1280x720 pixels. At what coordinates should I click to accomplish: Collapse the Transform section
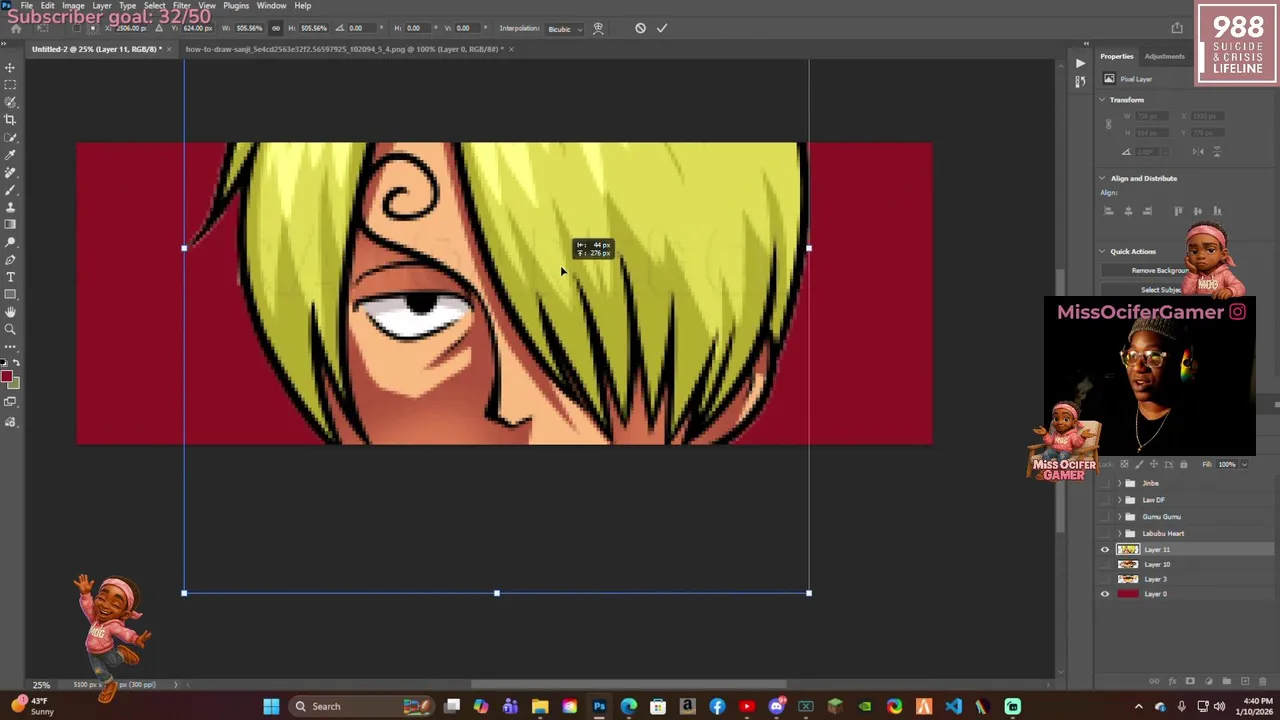click(x=1102, y=100)
